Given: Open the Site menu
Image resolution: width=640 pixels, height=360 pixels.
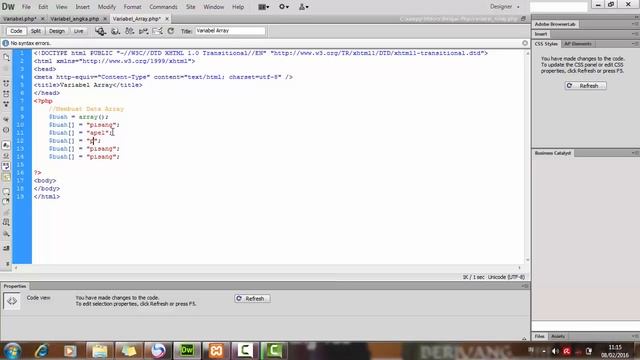Looking at the screenshot, I should coord(191,7).
